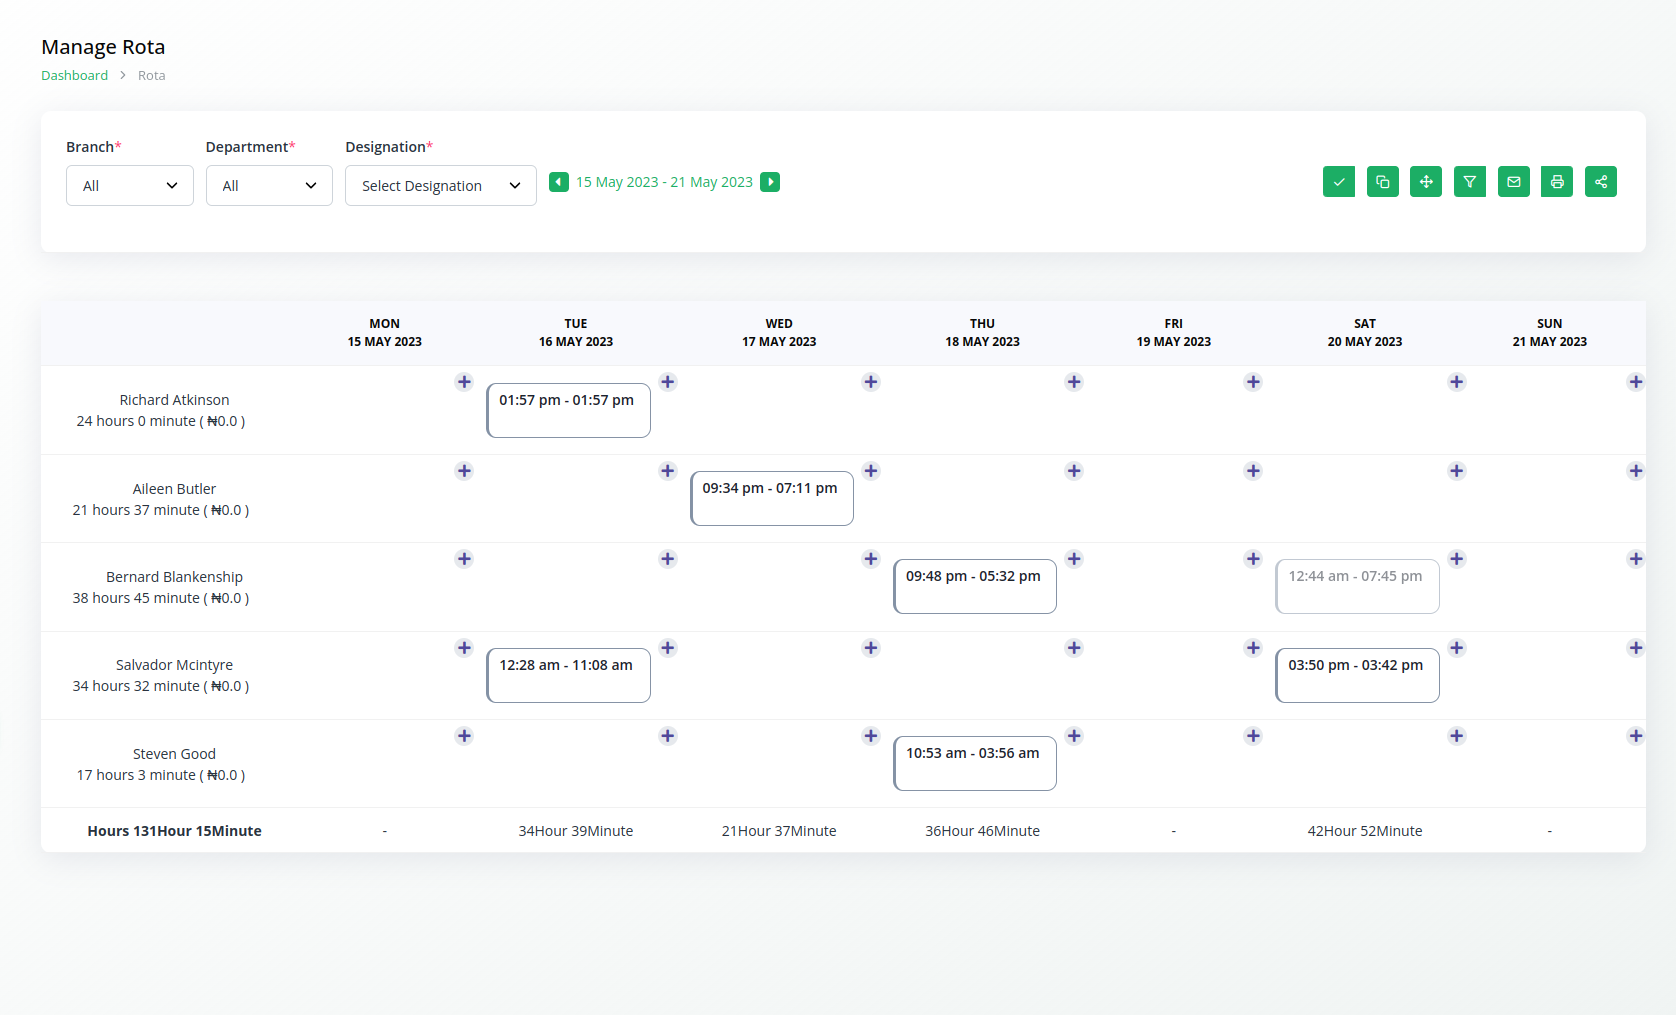
Task: Click the copy rota icon
Action: click(x=1382, y=182)
